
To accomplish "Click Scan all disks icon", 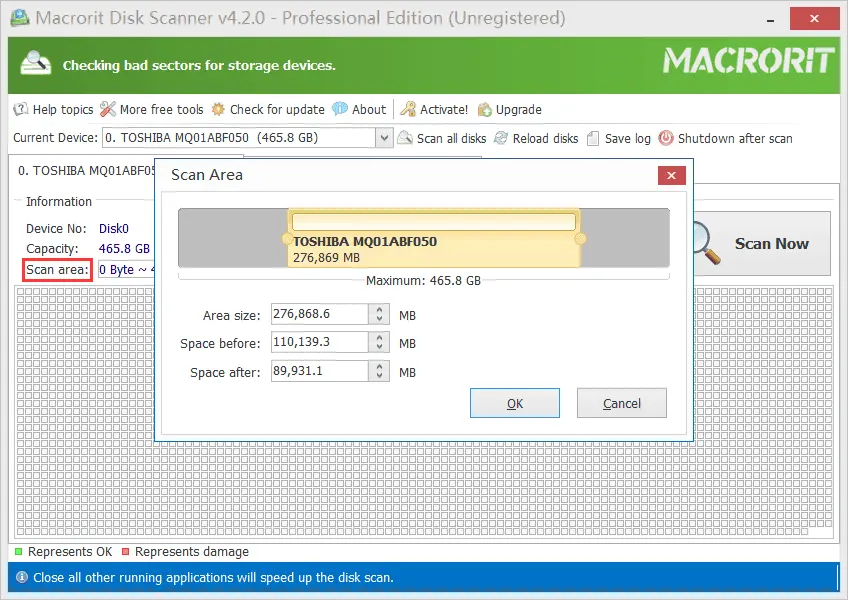I will click(x=405, y=138).
